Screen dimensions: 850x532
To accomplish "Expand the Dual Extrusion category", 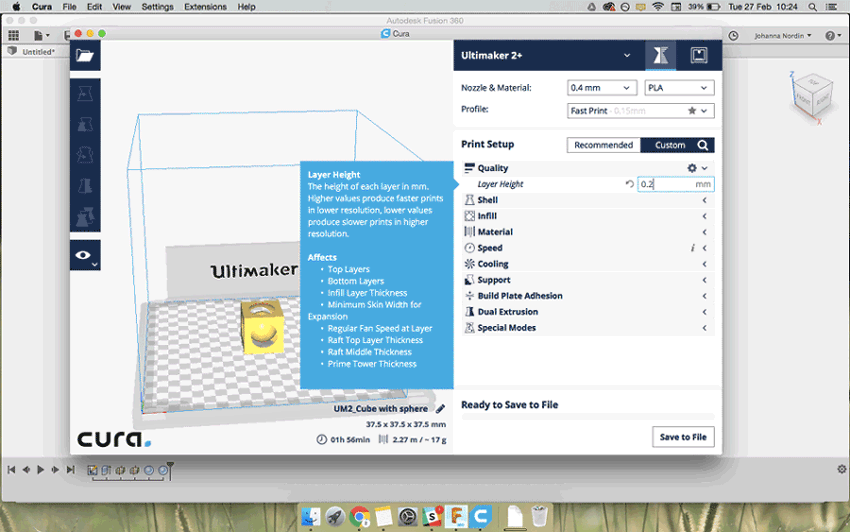I will [704, 312].
